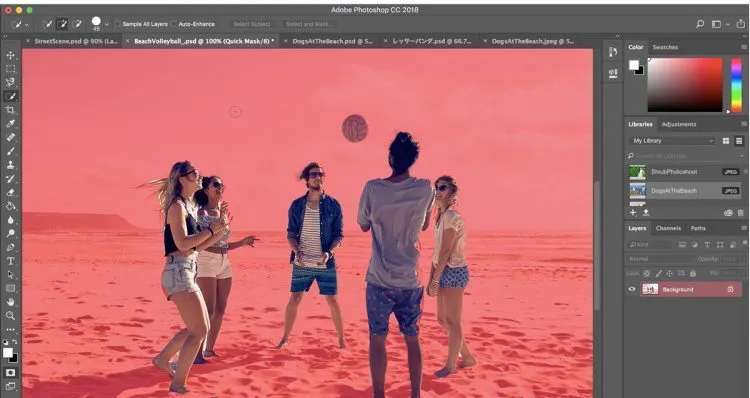Select the Move tool

point(11,55)
